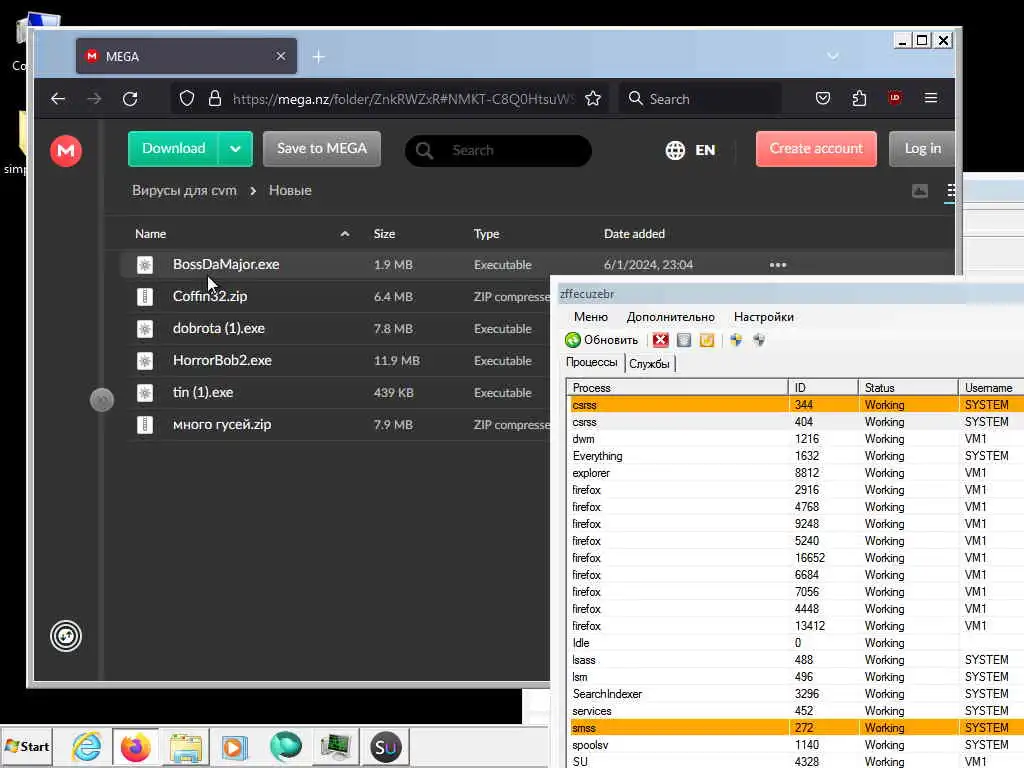Switch to Процессы tab
The width and height of the screenshot is (1024, 768).
tap(592, 362)
